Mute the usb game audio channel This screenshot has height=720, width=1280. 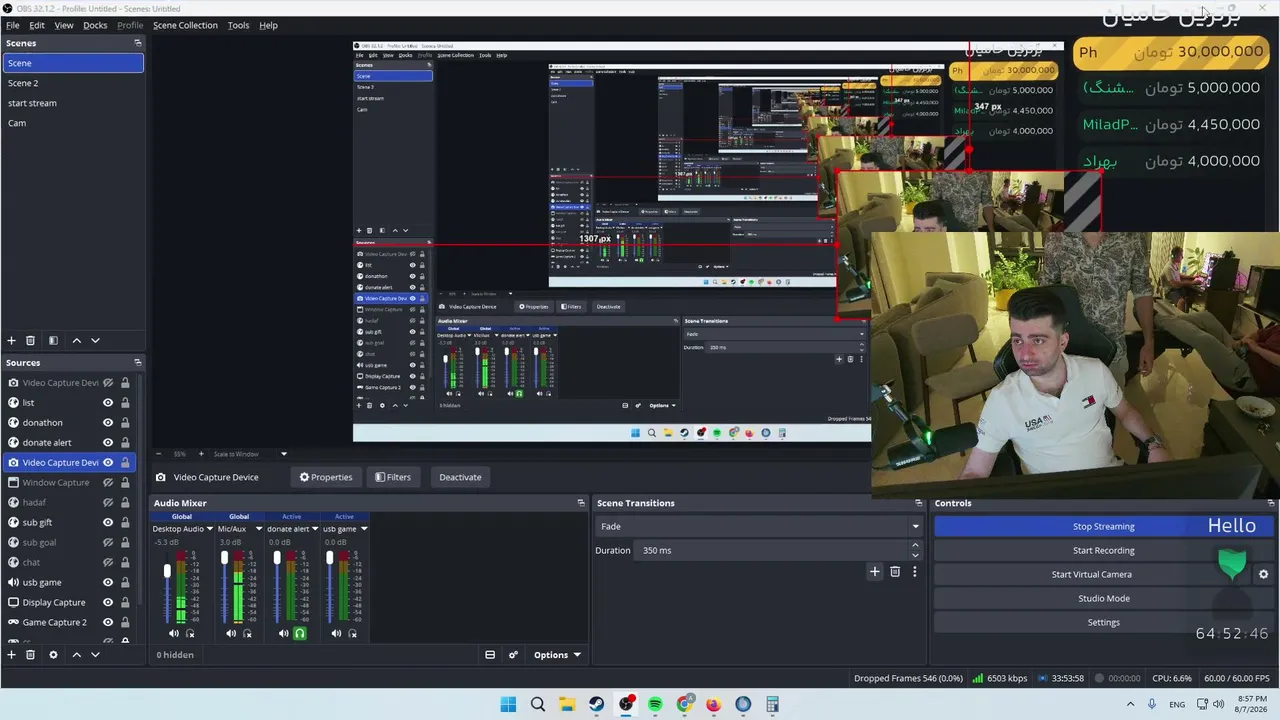[x=336, y=633]
